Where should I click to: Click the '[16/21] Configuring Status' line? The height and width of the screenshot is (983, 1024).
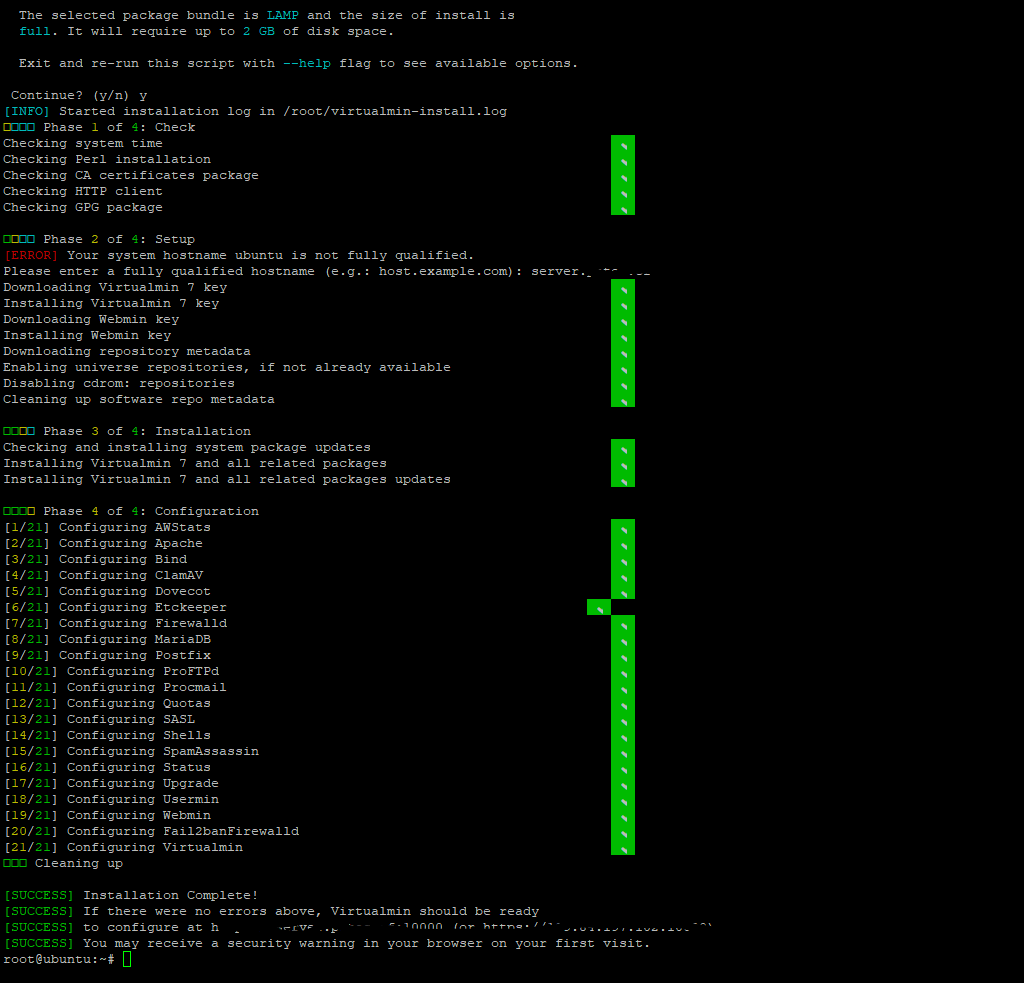pos(107,767)
